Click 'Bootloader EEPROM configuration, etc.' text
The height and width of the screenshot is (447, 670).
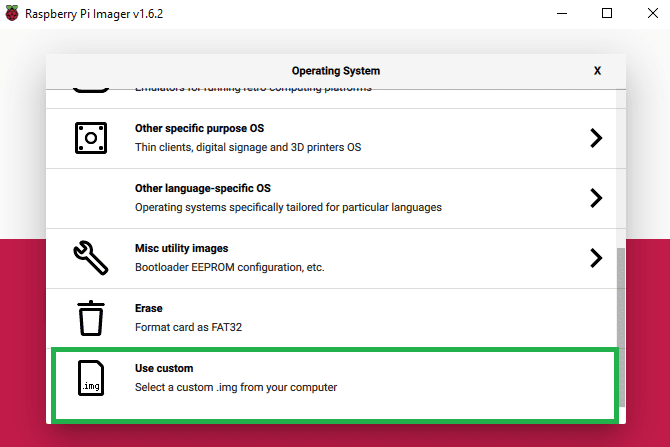click(x=229, y=268)
